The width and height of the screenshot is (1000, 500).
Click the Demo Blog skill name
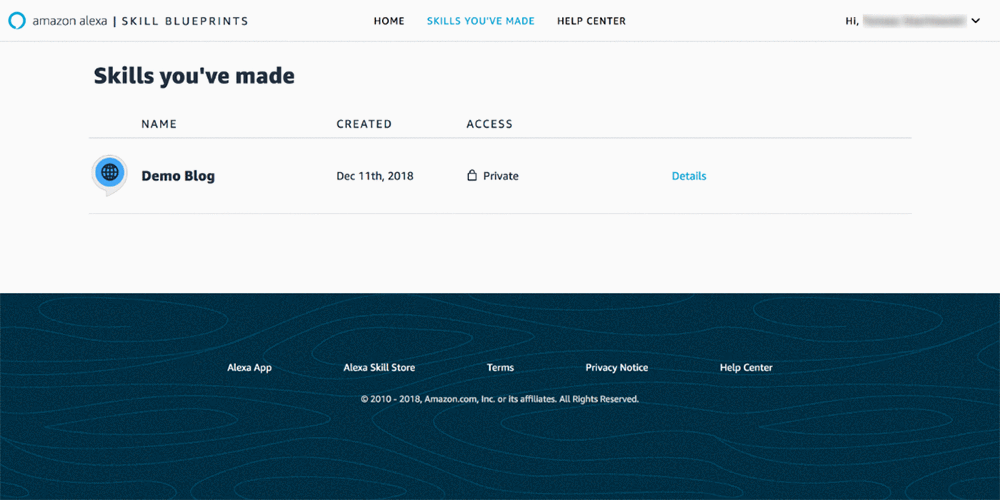point(178,176)
